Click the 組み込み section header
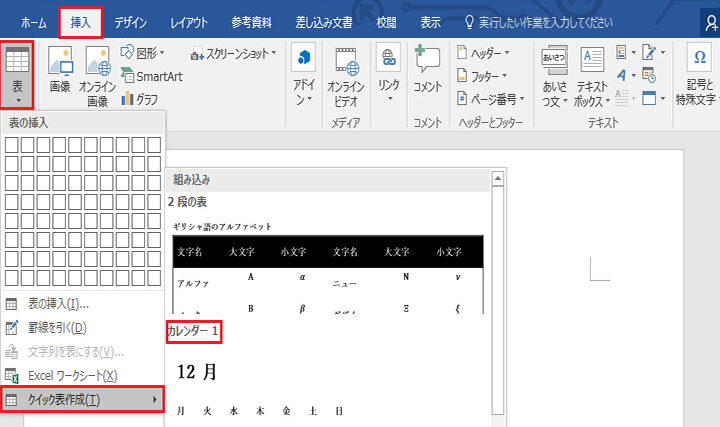Viewport: 720px width, 427px height. tap(328, 180)
